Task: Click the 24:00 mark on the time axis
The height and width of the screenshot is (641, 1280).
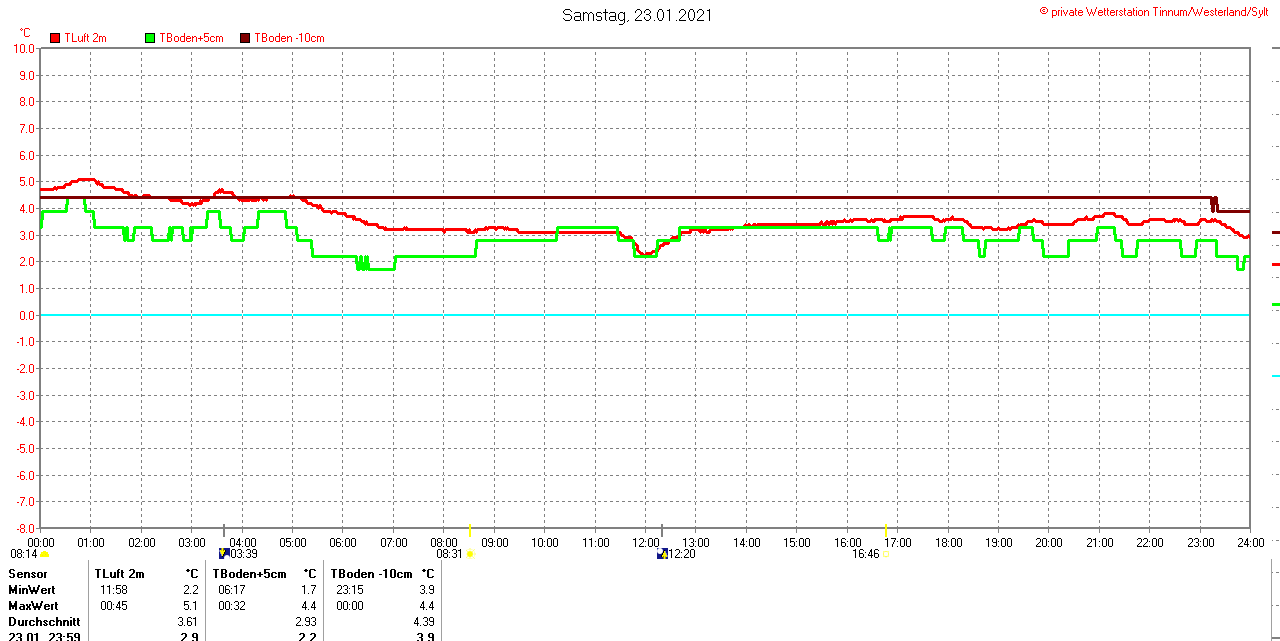Action: tap(1249, 543)
